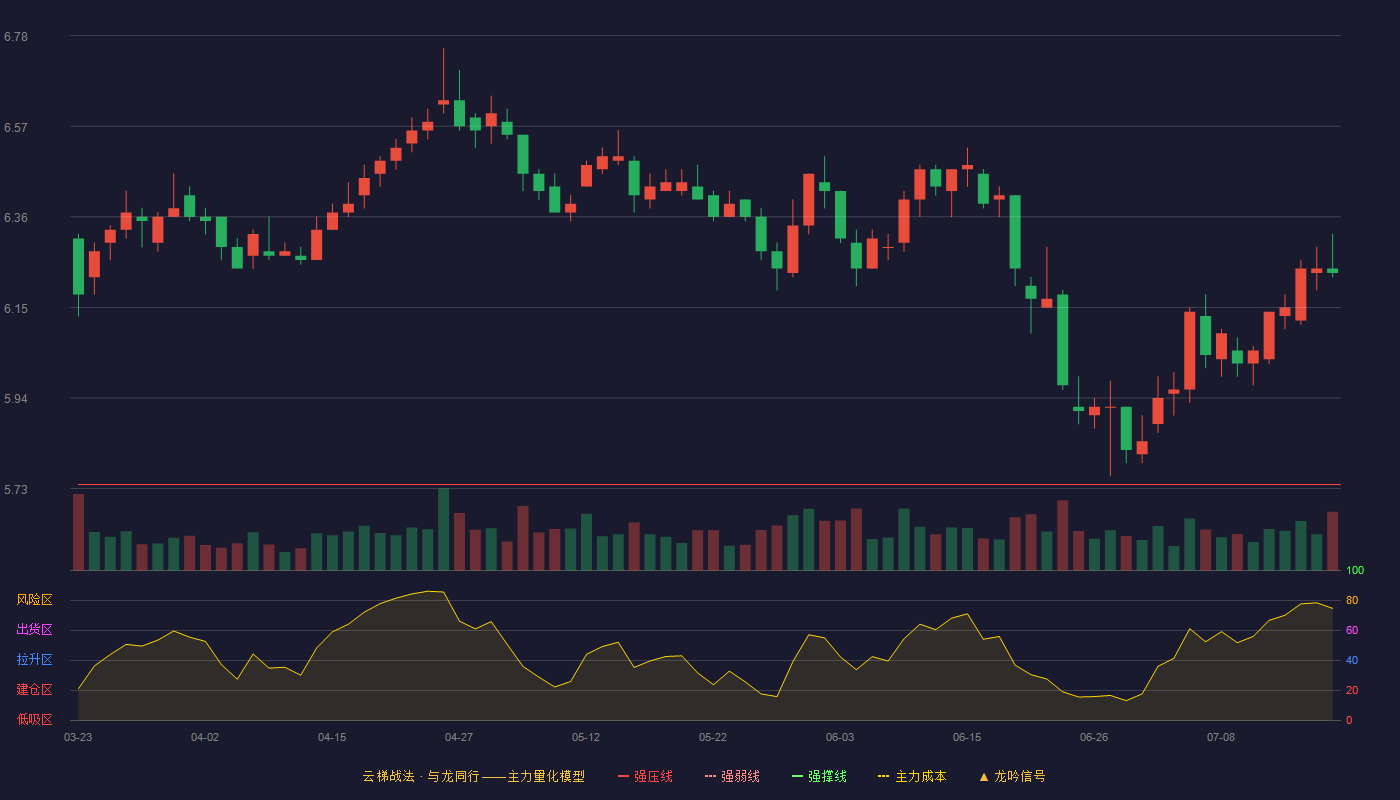Click the 低吸区 zone label
The width and height of the screenshot is (1400, 800).
coord(34,719)
